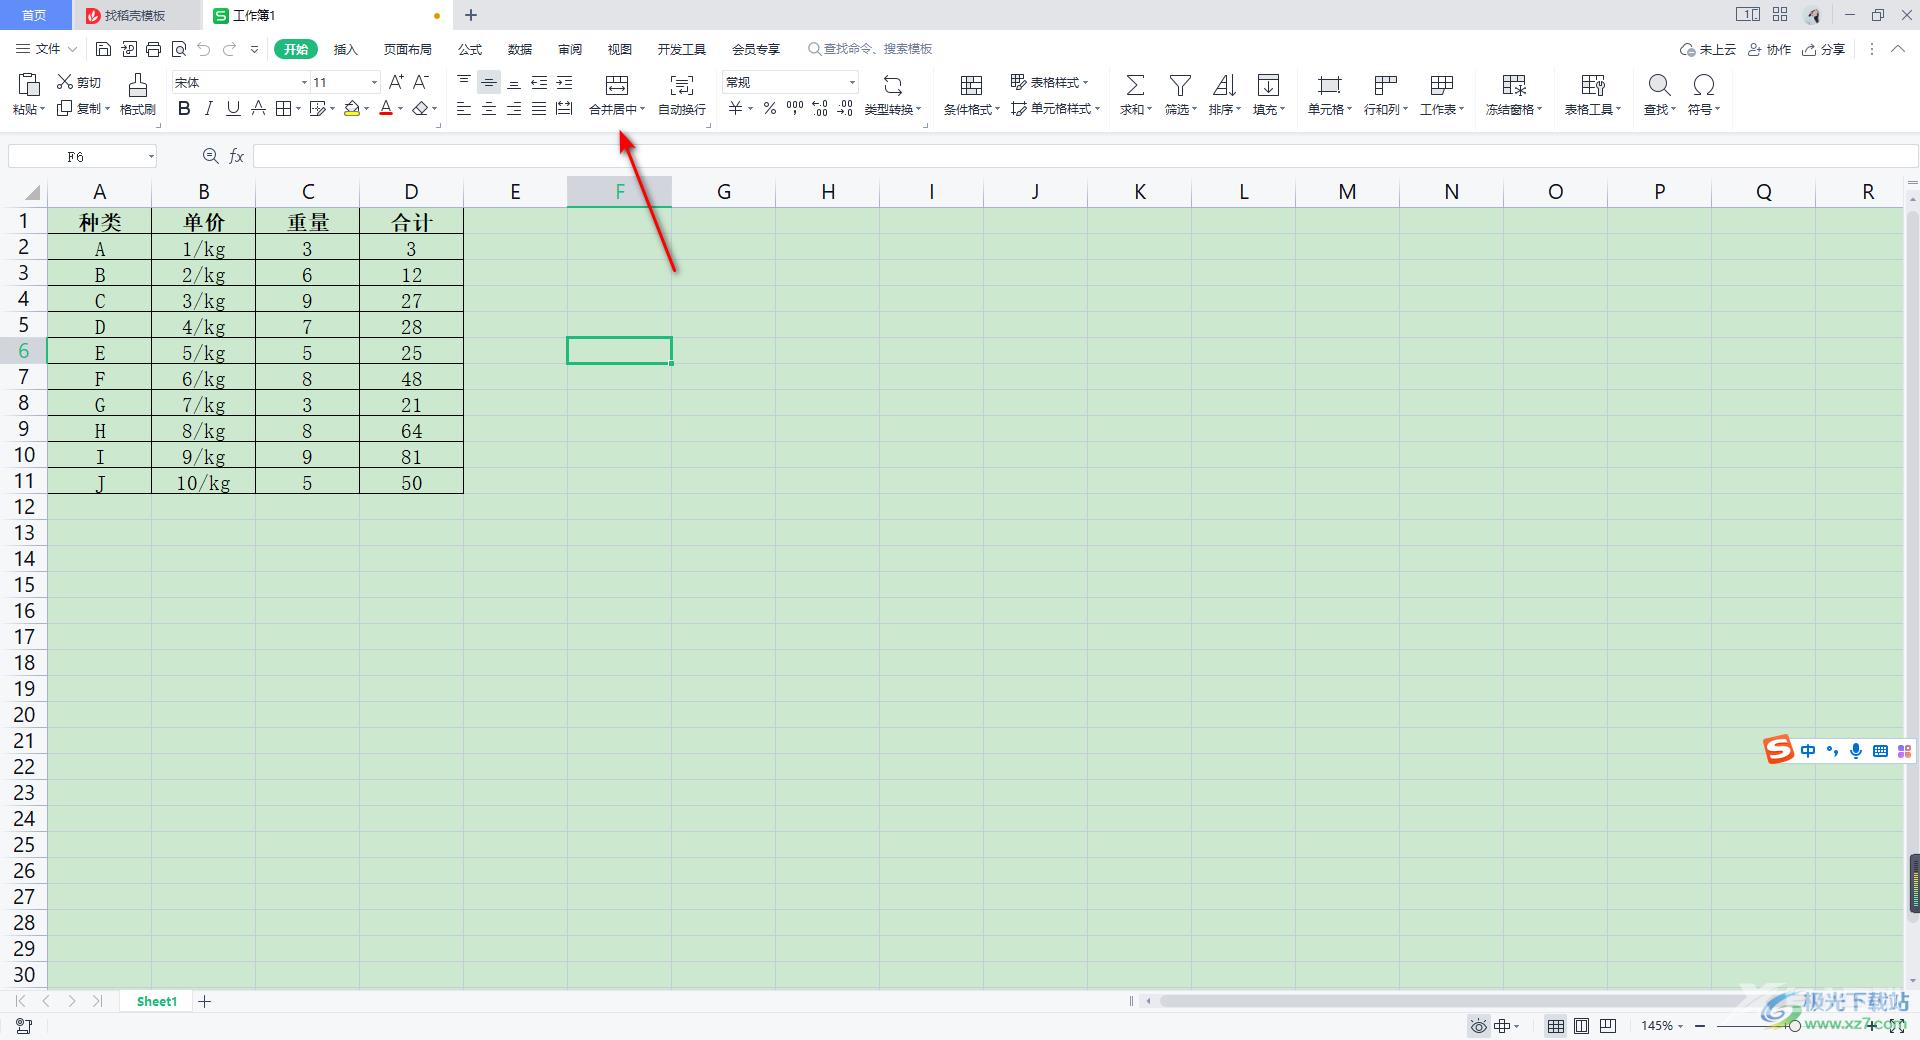Image resolution: width=1920 pixels, height=1040 pixels.
Task: Click the 分享 Share button
Action: tap(1824, 49)
